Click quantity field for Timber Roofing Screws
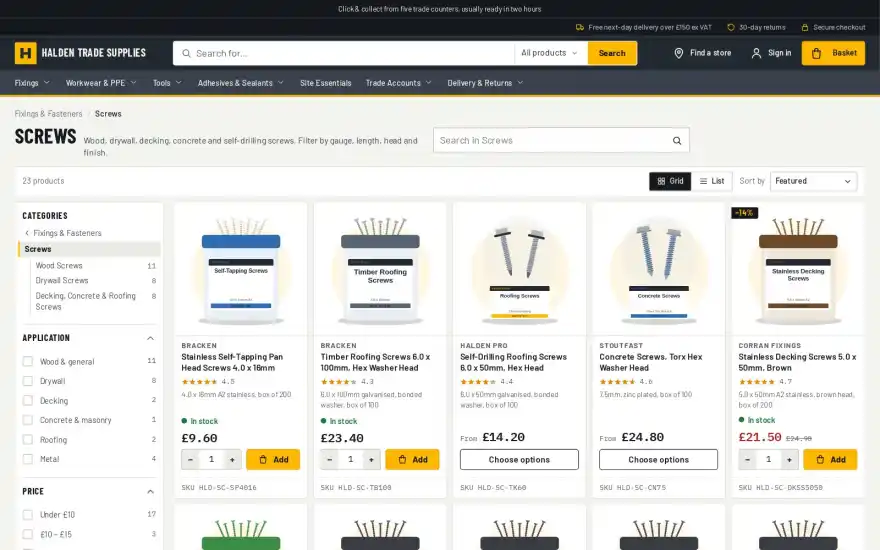The image size is (880, 550). pyautogui.click(x=351, y=460)
